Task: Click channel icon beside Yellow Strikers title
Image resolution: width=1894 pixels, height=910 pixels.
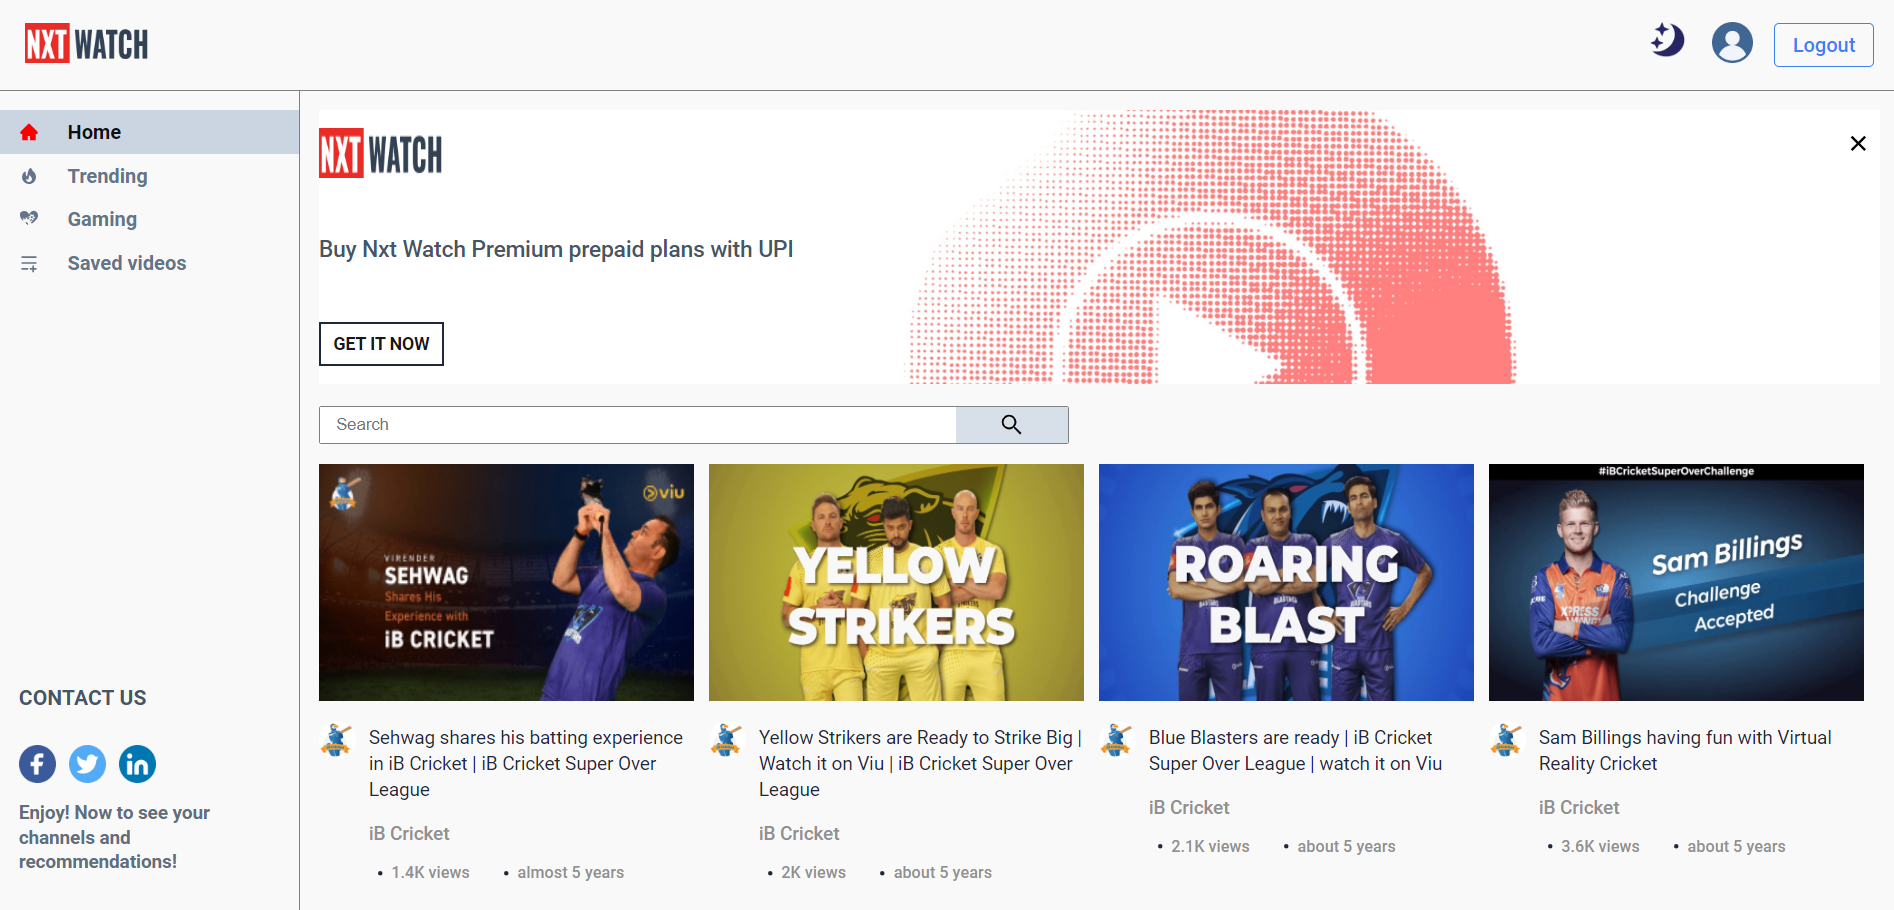Action: (x=726, y=741)
